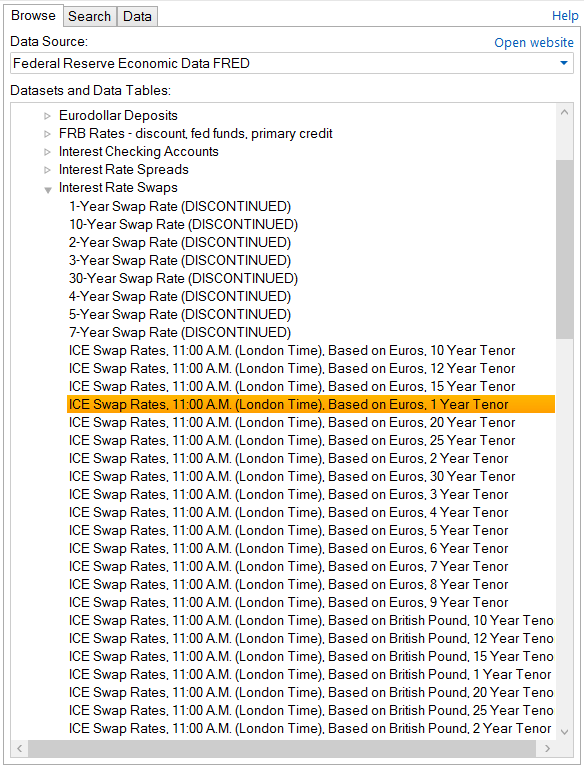Select ICE Swap Rates British Pound 15 Year Tenor
584x768 pixels.
coord(311,657)
